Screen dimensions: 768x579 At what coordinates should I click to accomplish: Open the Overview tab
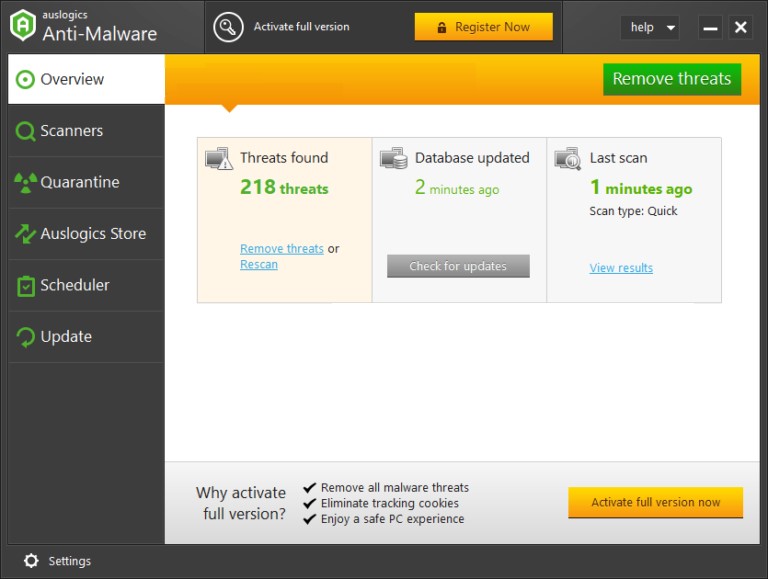point(86,79)
